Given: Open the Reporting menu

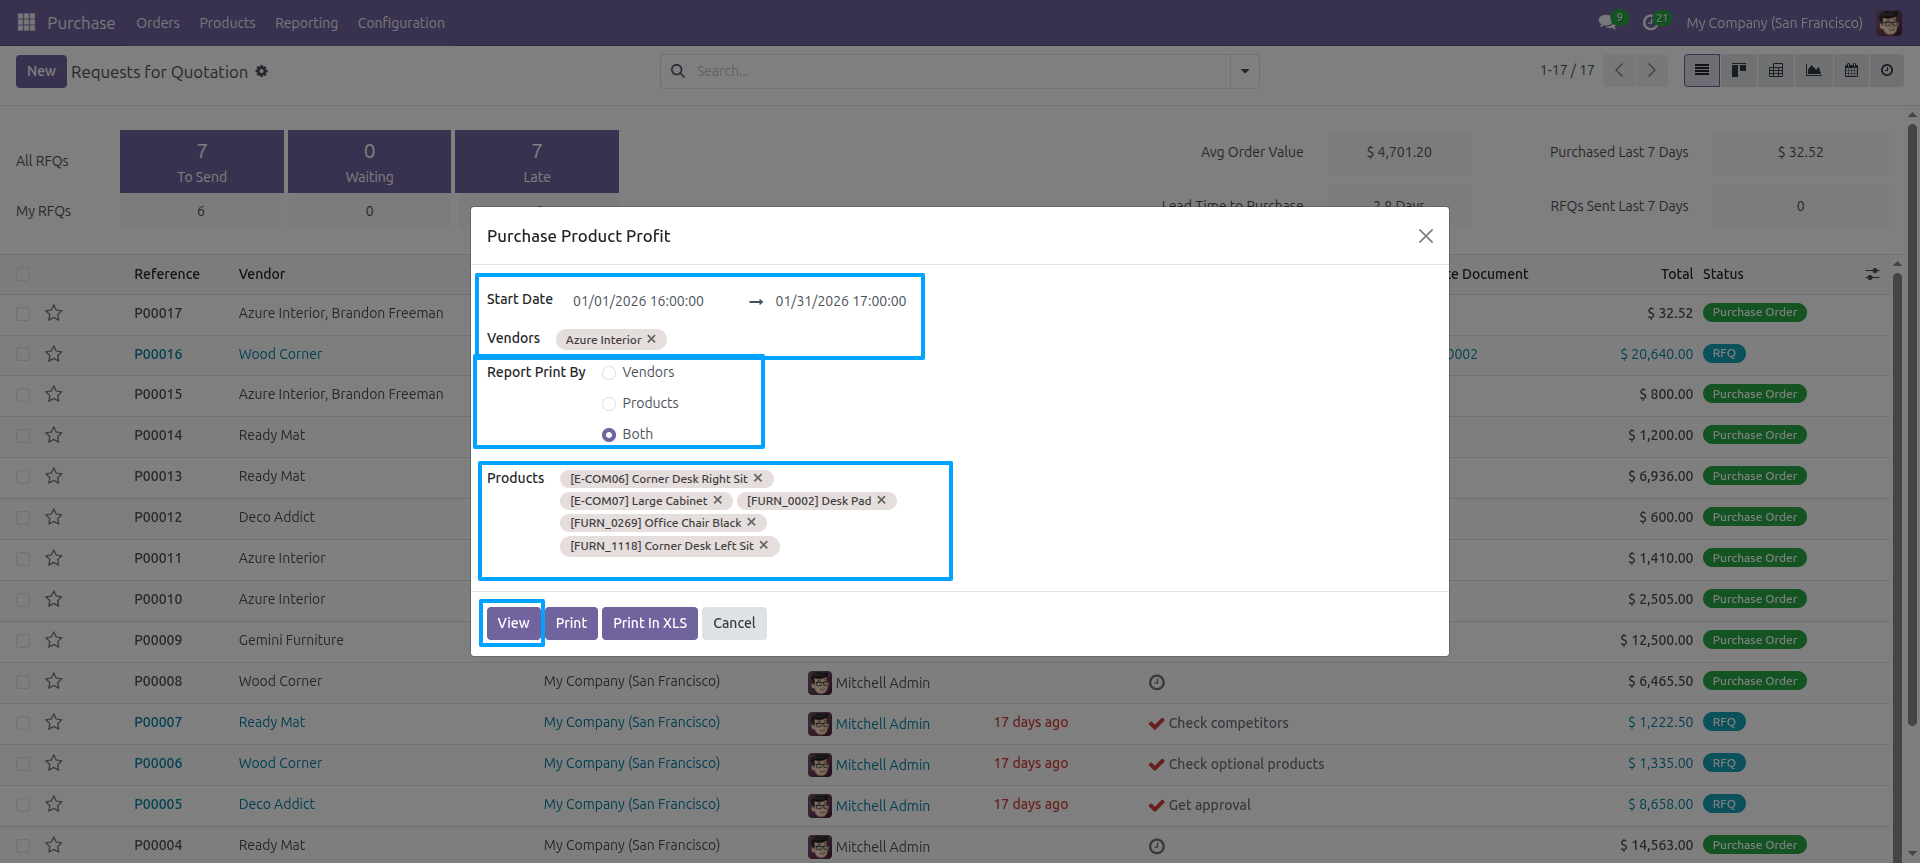Looking at the screenshot, I should (x=307, y=22).
